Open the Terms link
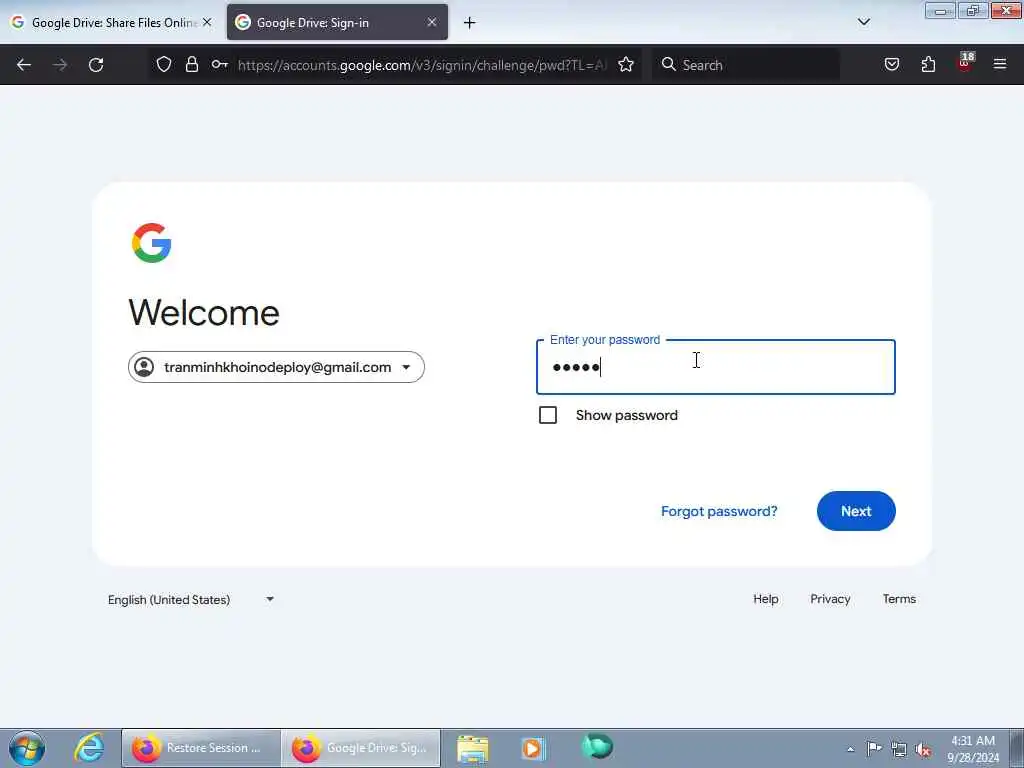The image size is (1024, 768). [899, 599]
